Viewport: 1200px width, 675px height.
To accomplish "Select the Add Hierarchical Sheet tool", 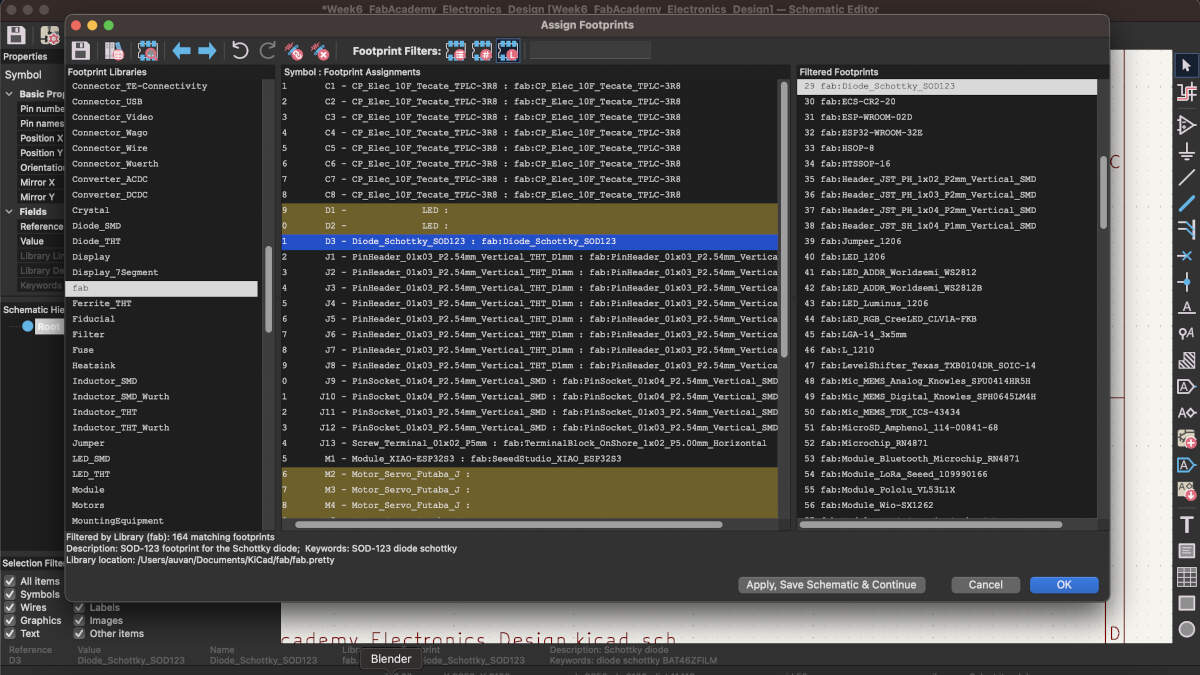I will (1187, 438).
